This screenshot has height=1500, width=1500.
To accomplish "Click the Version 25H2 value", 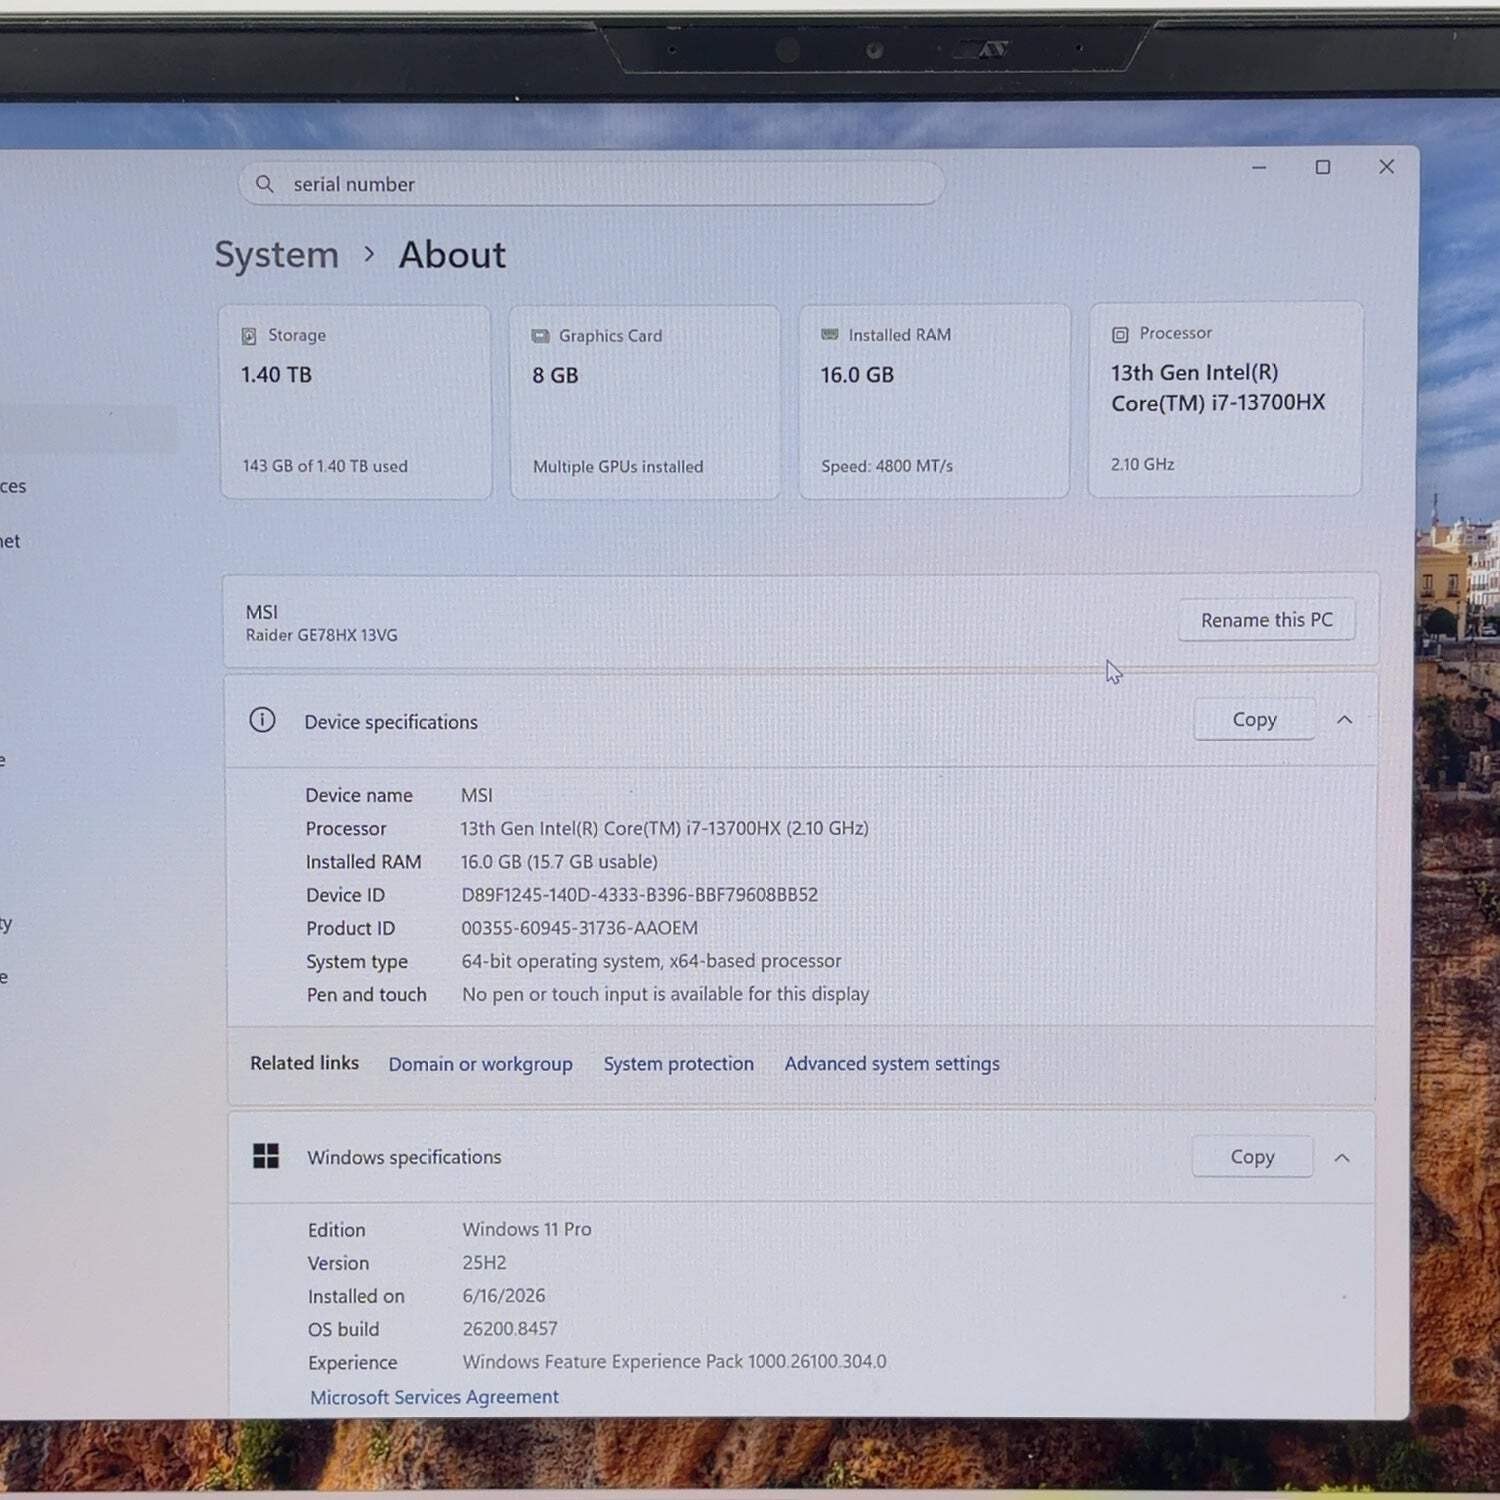I will 484,1263.
